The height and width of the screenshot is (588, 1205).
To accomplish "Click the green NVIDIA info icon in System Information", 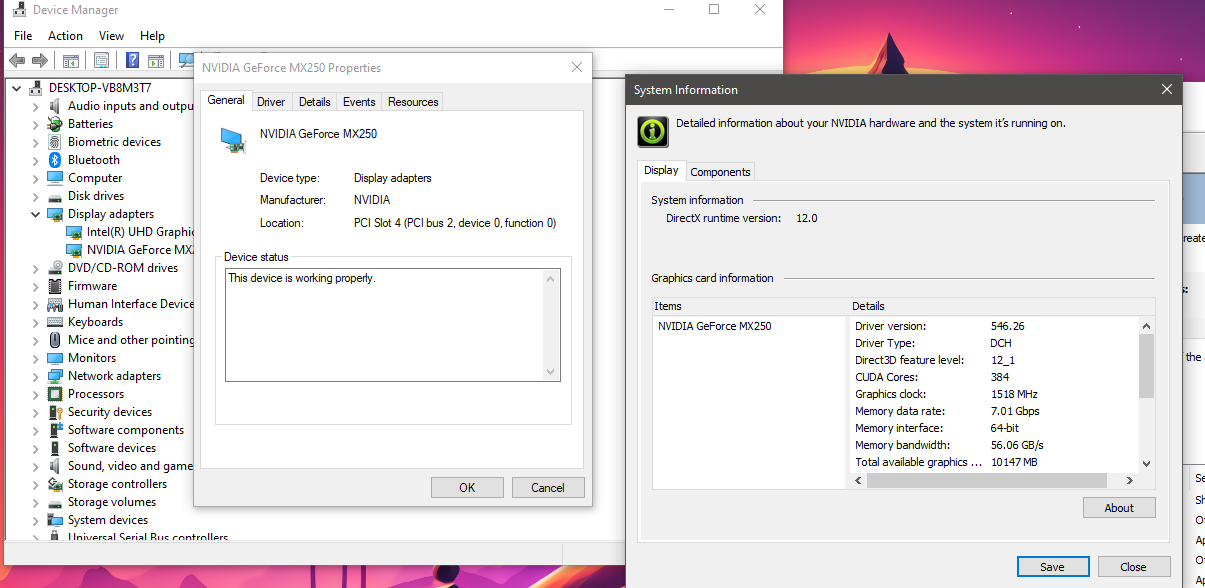I will click(653, 131).
